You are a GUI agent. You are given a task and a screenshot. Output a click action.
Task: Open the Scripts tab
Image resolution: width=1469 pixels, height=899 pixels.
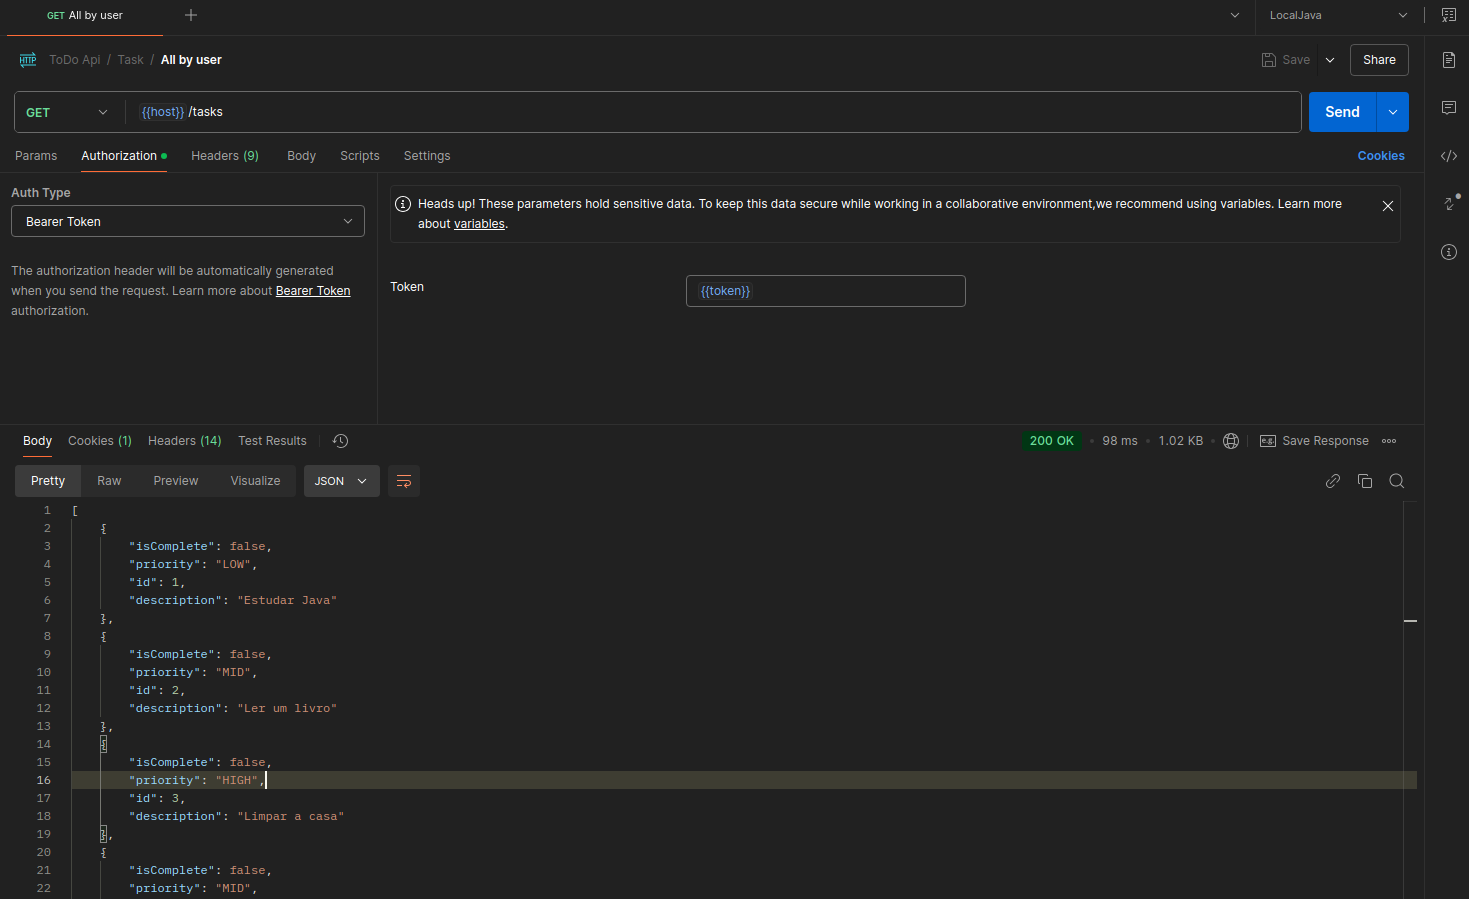(x=360, y=156)
